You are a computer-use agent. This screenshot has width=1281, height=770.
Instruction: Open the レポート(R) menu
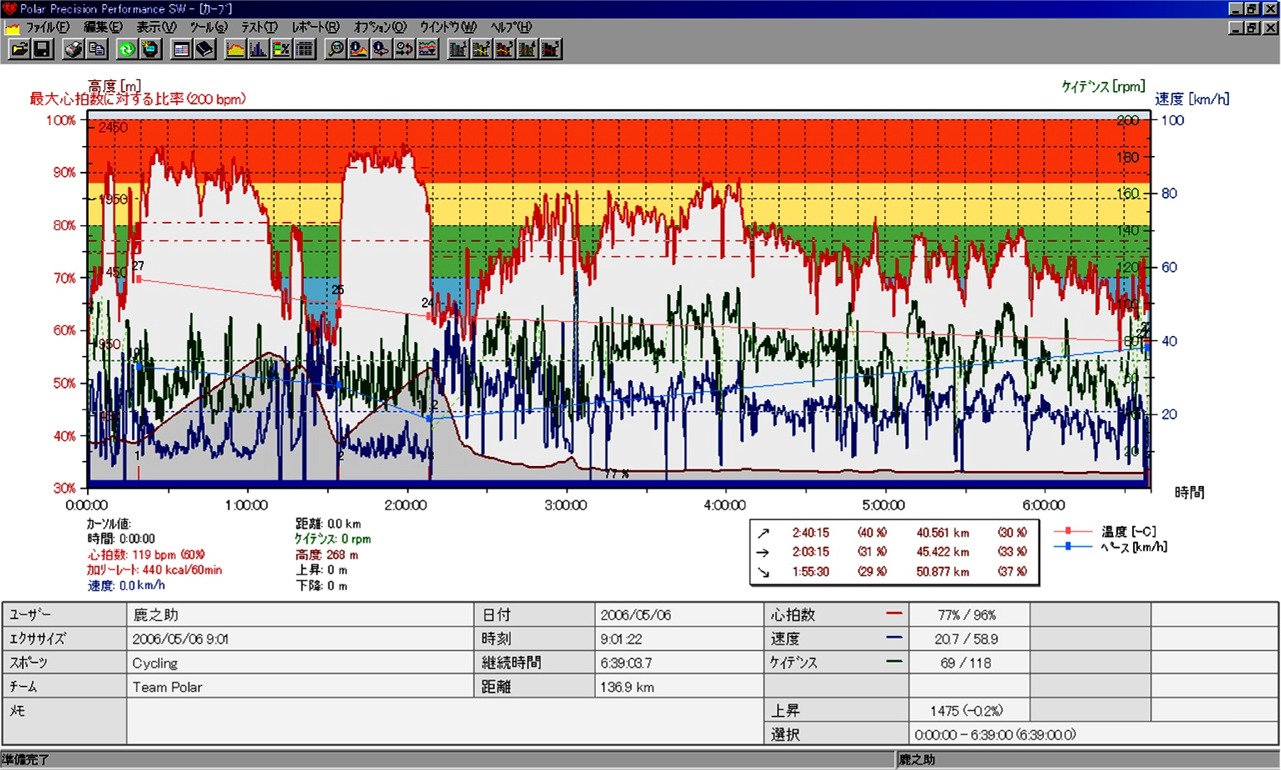316,27
